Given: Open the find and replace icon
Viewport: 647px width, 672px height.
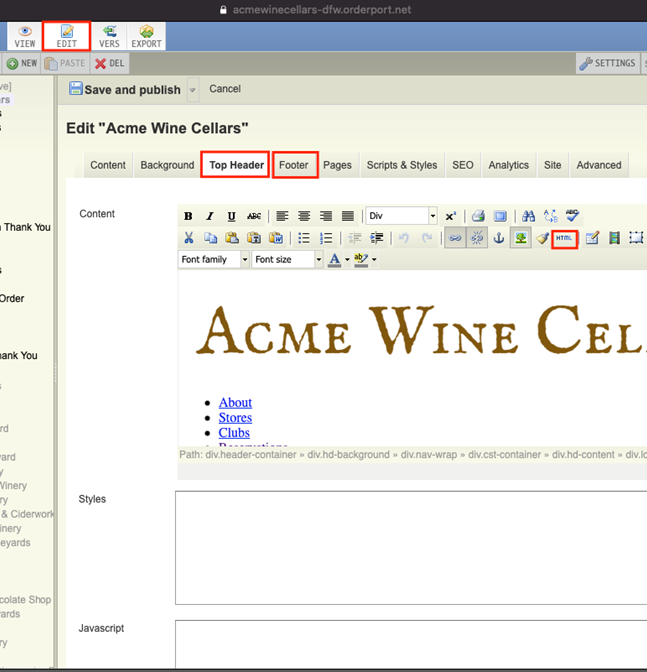Looking at the screenshot, I should (551, 216).
